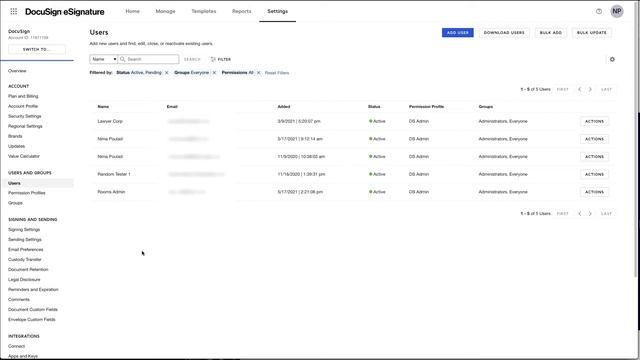The height and width of the screenshot is (360, 640).
Task: Click the Lawyer Corp user name
Action: pos(110,121)
